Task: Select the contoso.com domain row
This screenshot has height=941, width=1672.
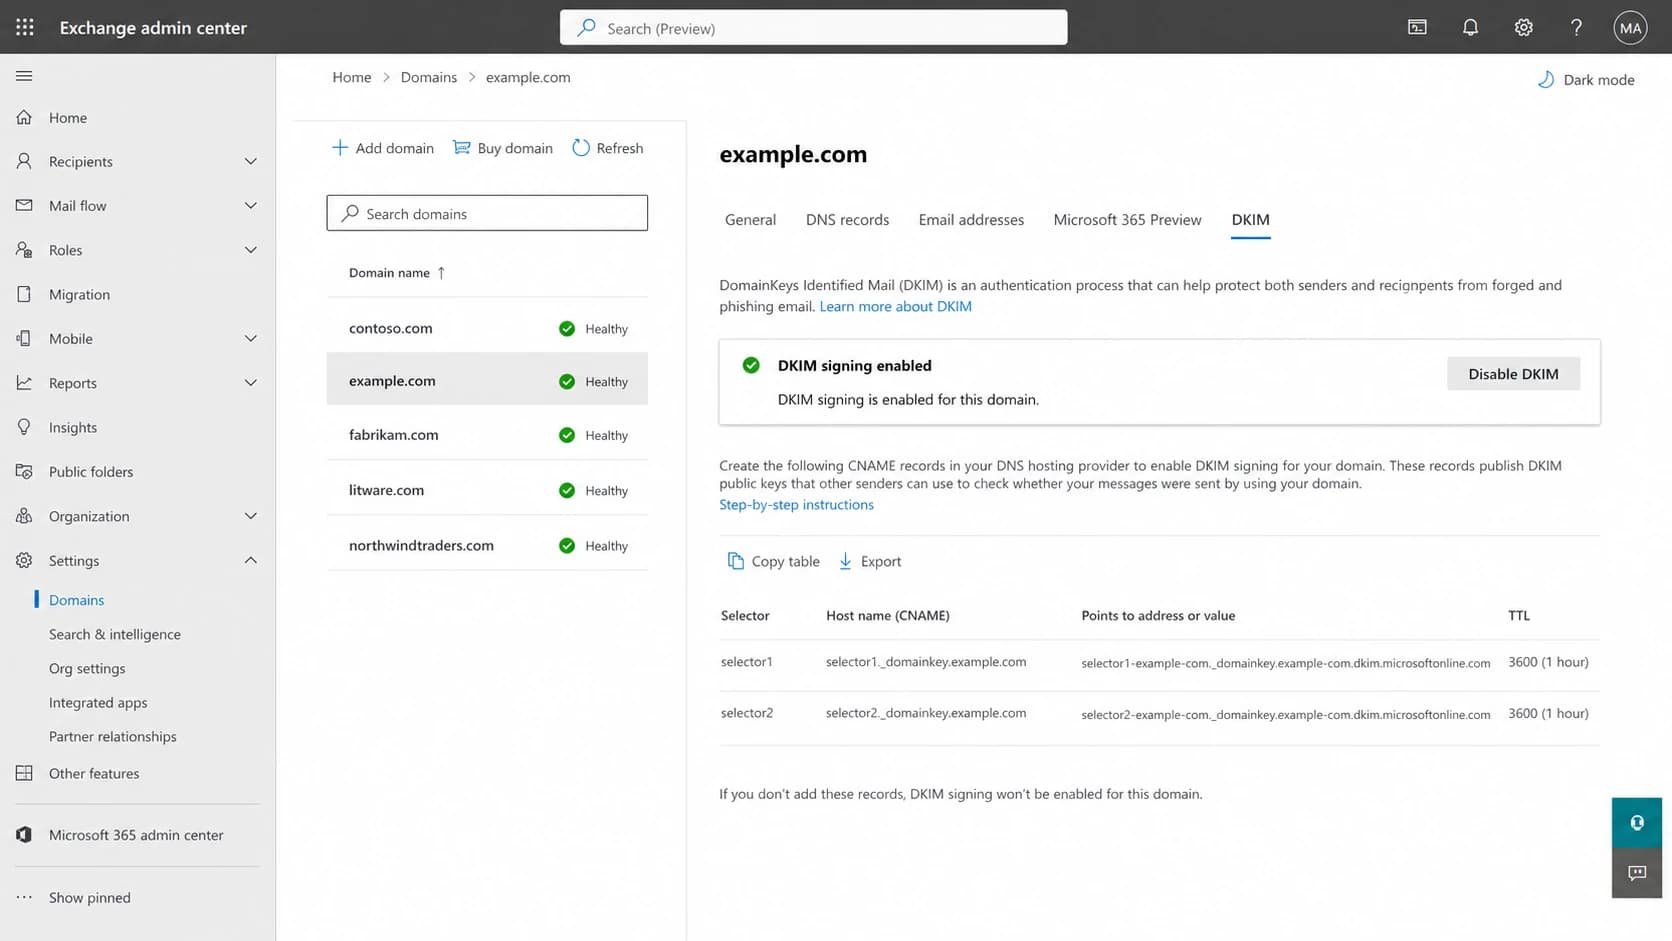Action: pos(487,328)
